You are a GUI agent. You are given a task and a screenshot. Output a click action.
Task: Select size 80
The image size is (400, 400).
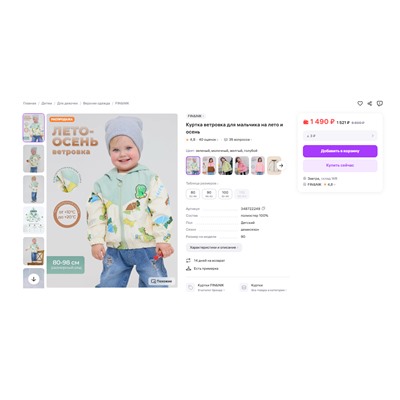pyautogui.click(x=193, y=194)
